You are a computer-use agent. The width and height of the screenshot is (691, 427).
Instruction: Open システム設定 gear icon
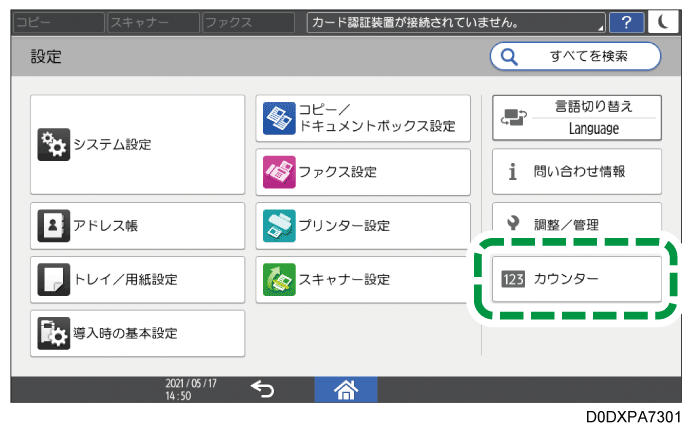click(x=53, y=145)
